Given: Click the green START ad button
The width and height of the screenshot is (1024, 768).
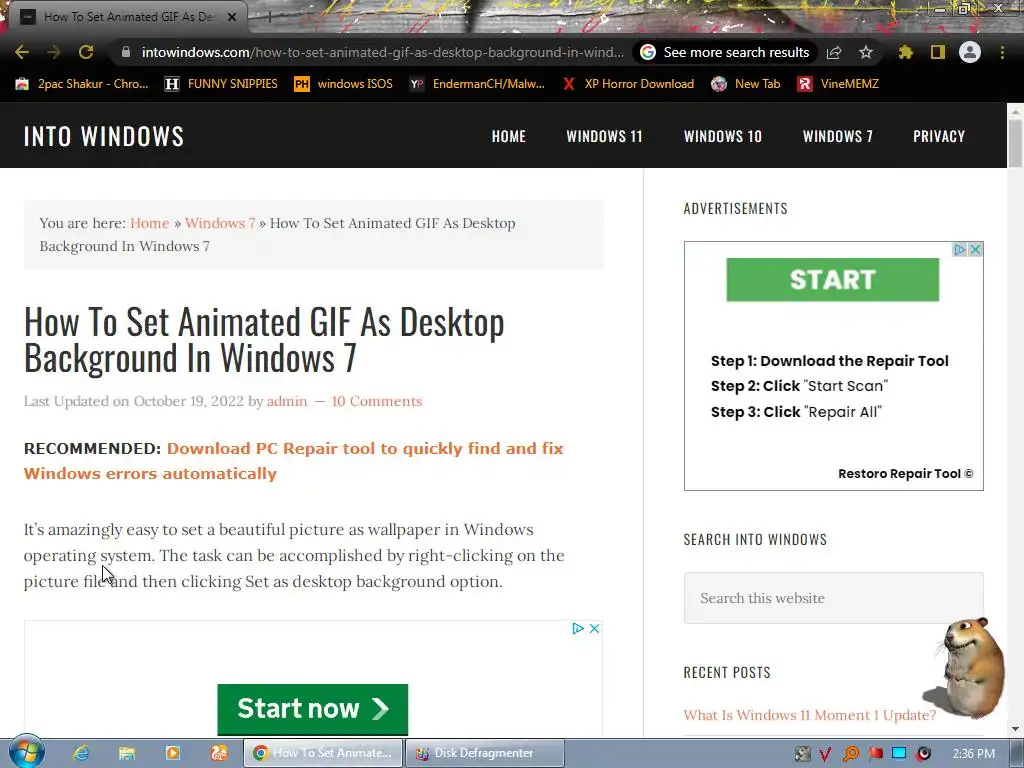Looking at the screenshot, I should pos(833,280).
